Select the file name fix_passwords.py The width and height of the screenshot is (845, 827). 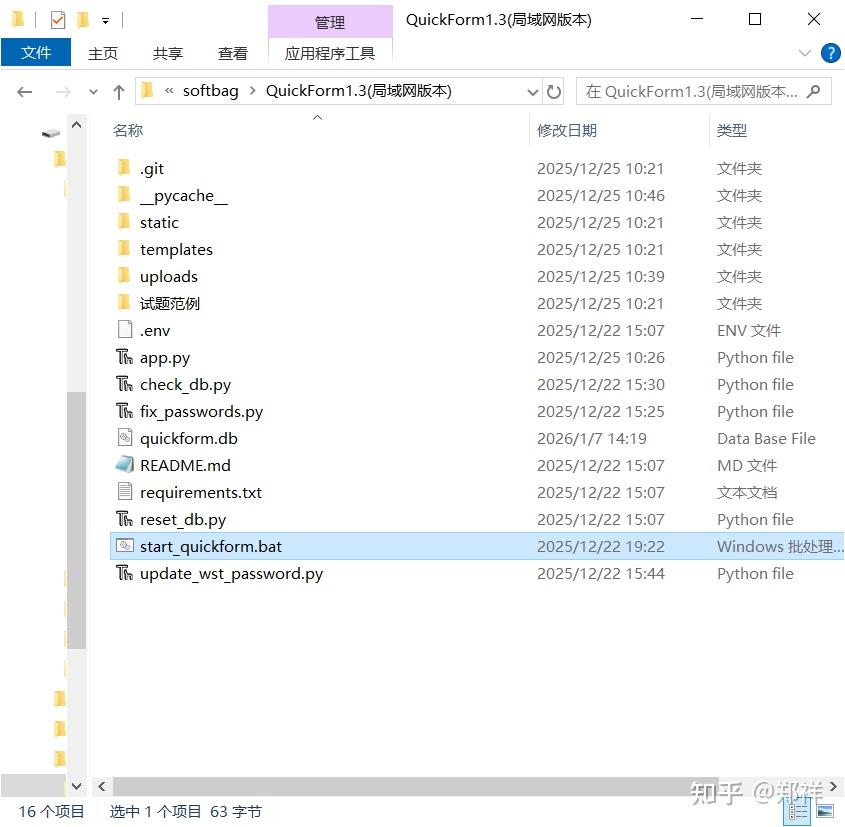coord(201,412)
